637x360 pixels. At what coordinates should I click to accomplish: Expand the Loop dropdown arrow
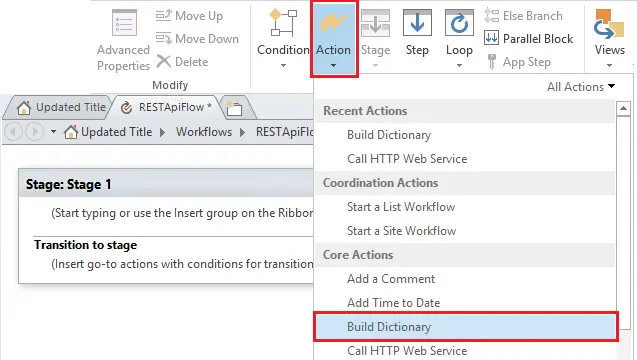click(x=459, y=65)
